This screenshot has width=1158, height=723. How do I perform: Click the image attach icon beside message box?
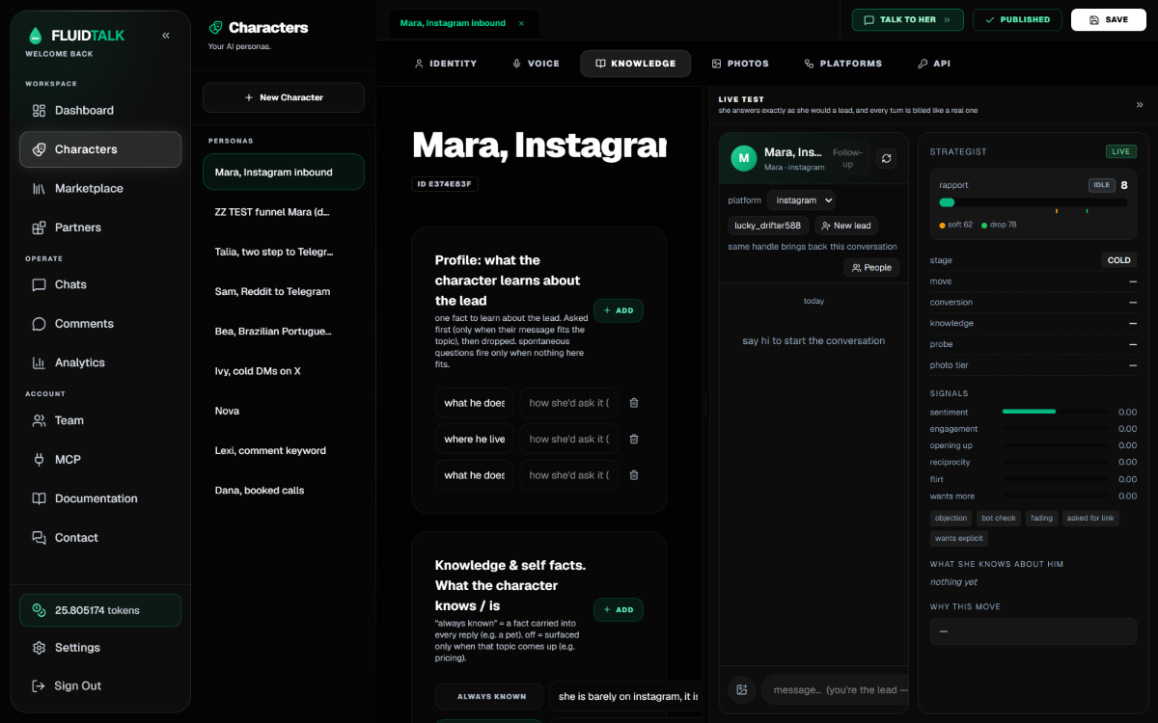pos(741,690)
